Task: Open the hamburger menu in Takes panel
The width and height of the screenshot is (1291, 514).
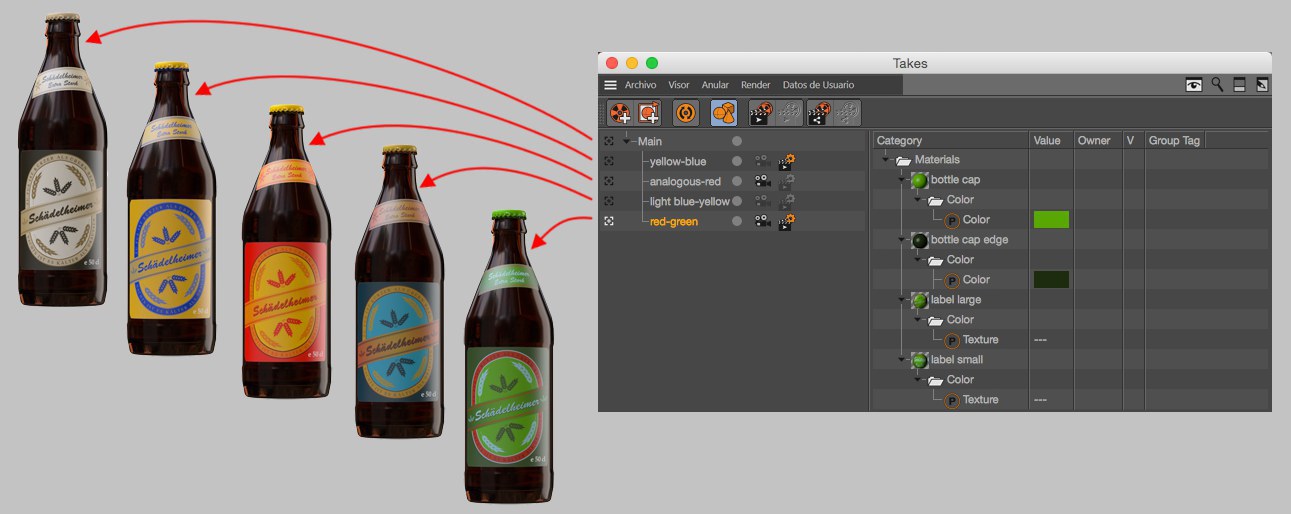Action: click(x=610, y=86)
